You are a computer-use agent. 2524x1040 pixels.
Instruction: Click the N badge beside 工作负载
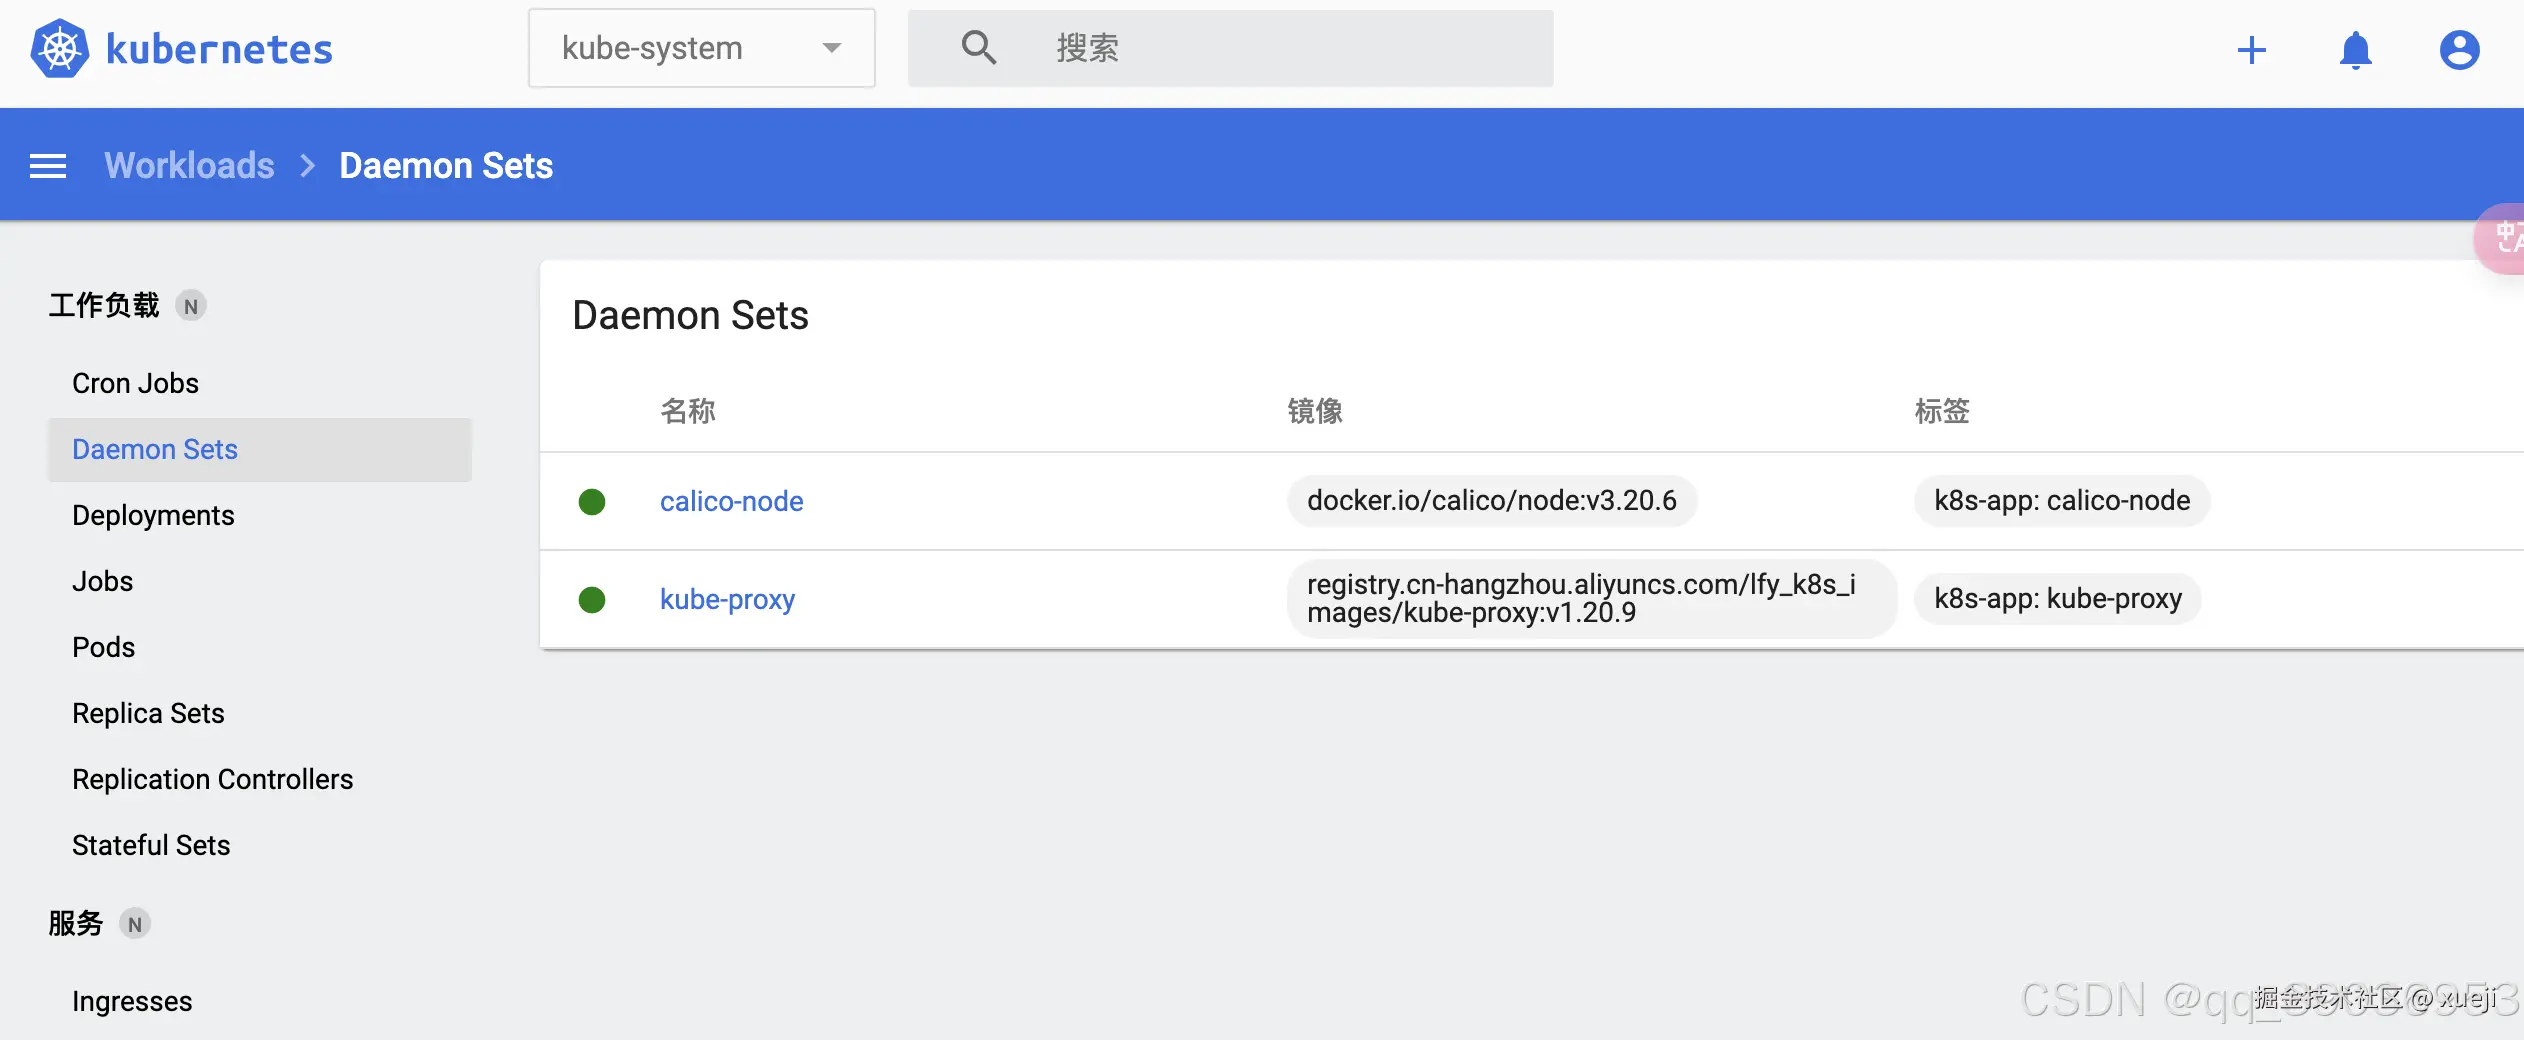pos(191,306)
